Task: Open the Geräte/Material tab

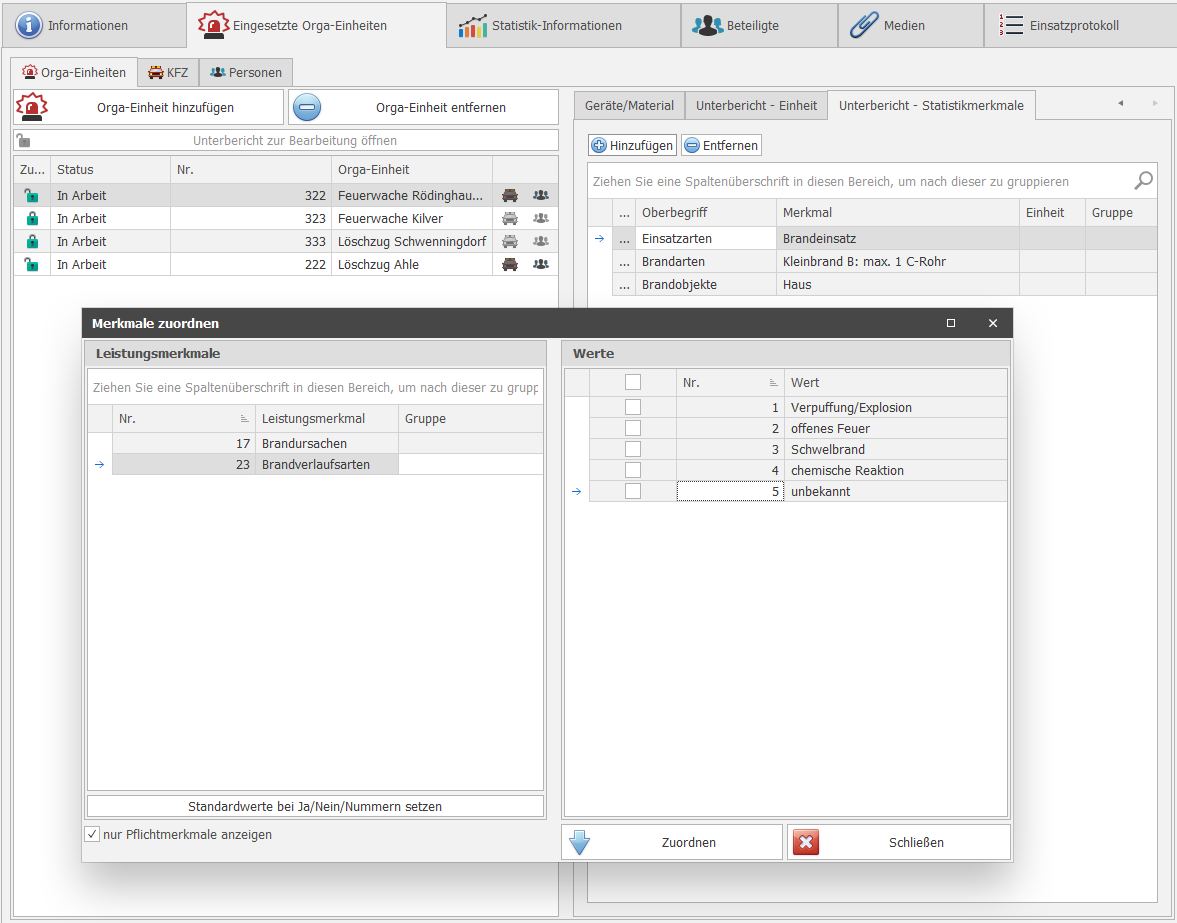Action: click(x=629, y=105)
